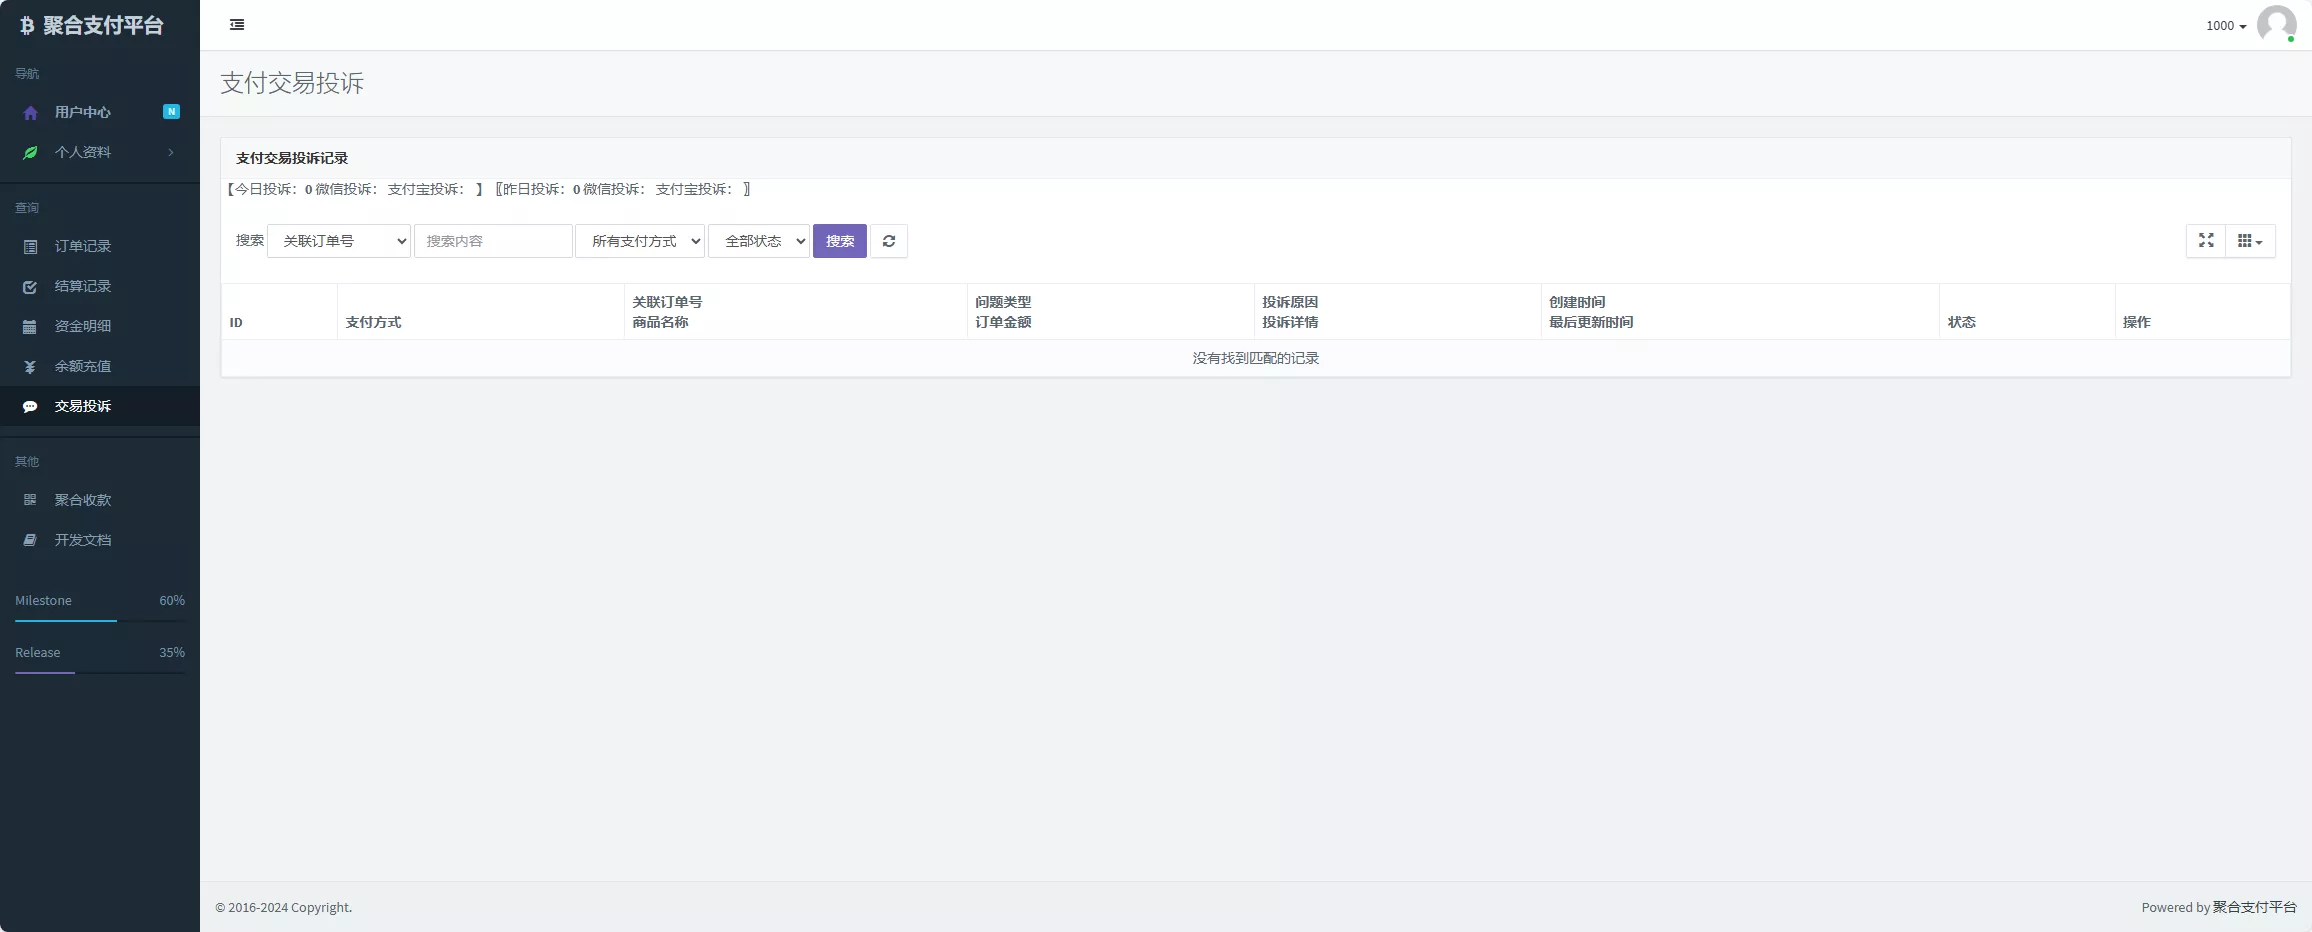Toggle the sidebar collapse hamburger icon
2312x932 pixels.
click(x=237, y=25)
